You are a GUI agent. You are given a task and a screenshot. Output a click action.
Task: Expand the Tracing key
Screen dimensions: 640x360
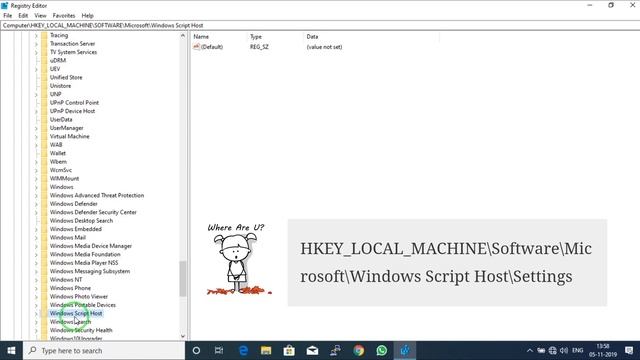coord(36,36)
